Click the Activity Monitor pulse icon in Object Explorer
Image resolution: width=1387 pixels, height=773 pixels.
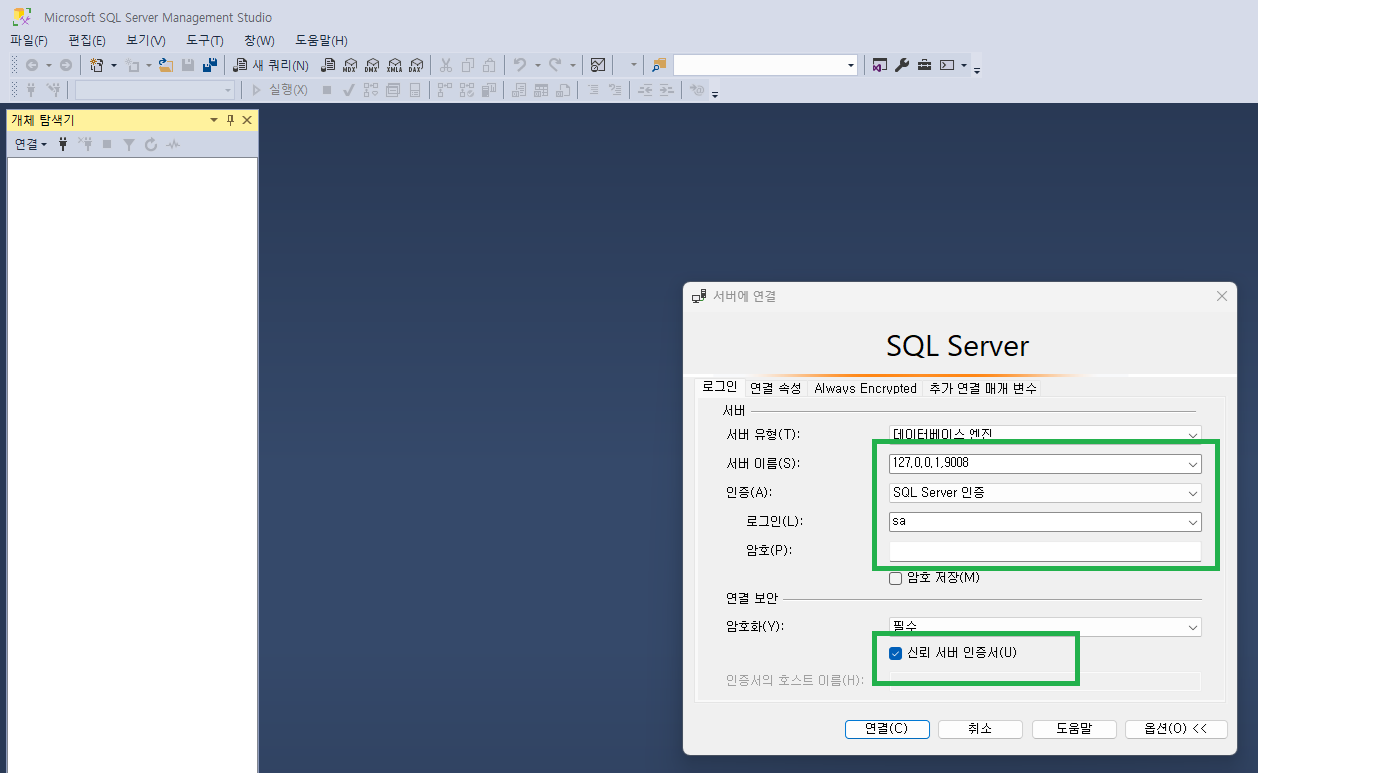[x=173, y=144]
